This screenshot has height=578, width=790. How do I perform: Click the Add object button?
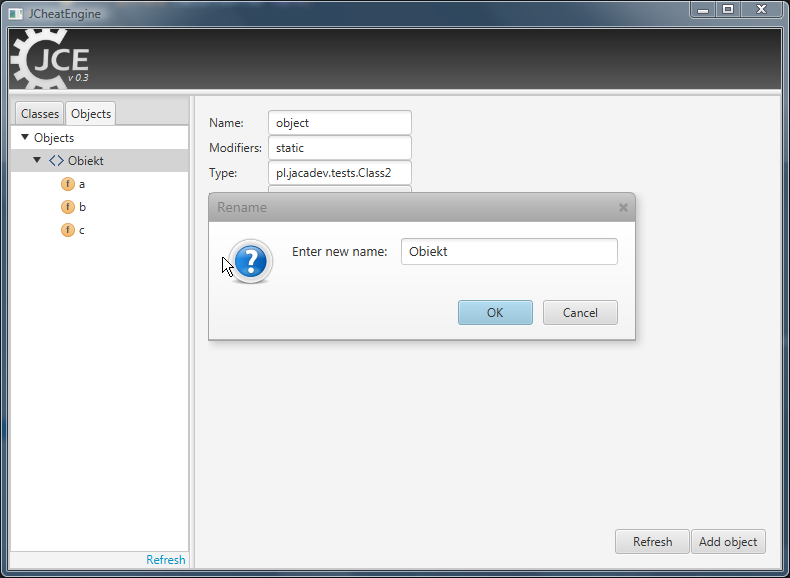[728, 542]
